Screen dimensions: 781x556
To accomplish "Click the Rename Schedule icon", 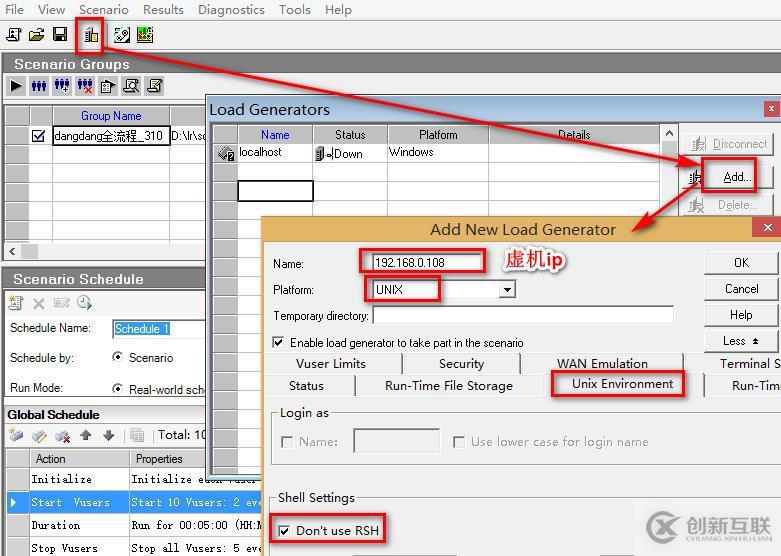I will (x=62, y=302).
